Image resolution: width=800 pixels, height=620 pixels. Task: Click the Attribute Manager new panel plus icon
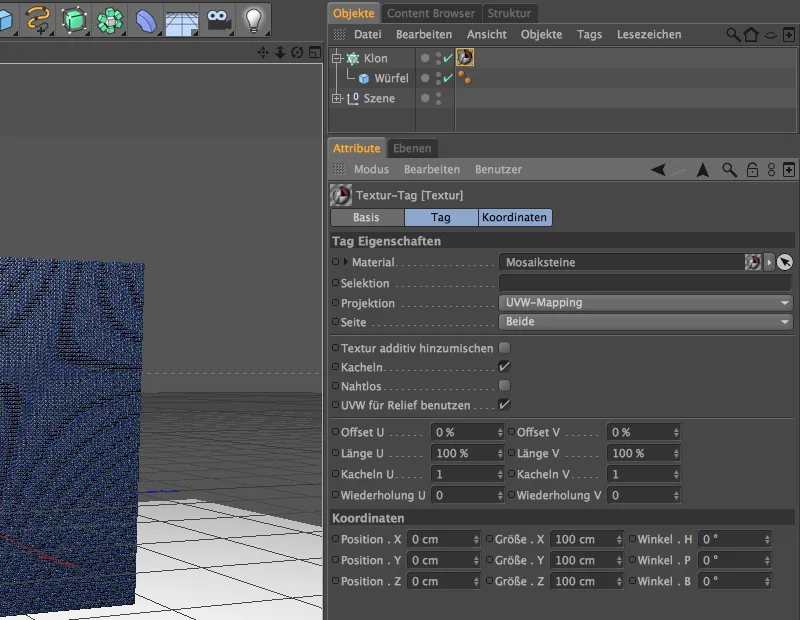tap(788, 169)
